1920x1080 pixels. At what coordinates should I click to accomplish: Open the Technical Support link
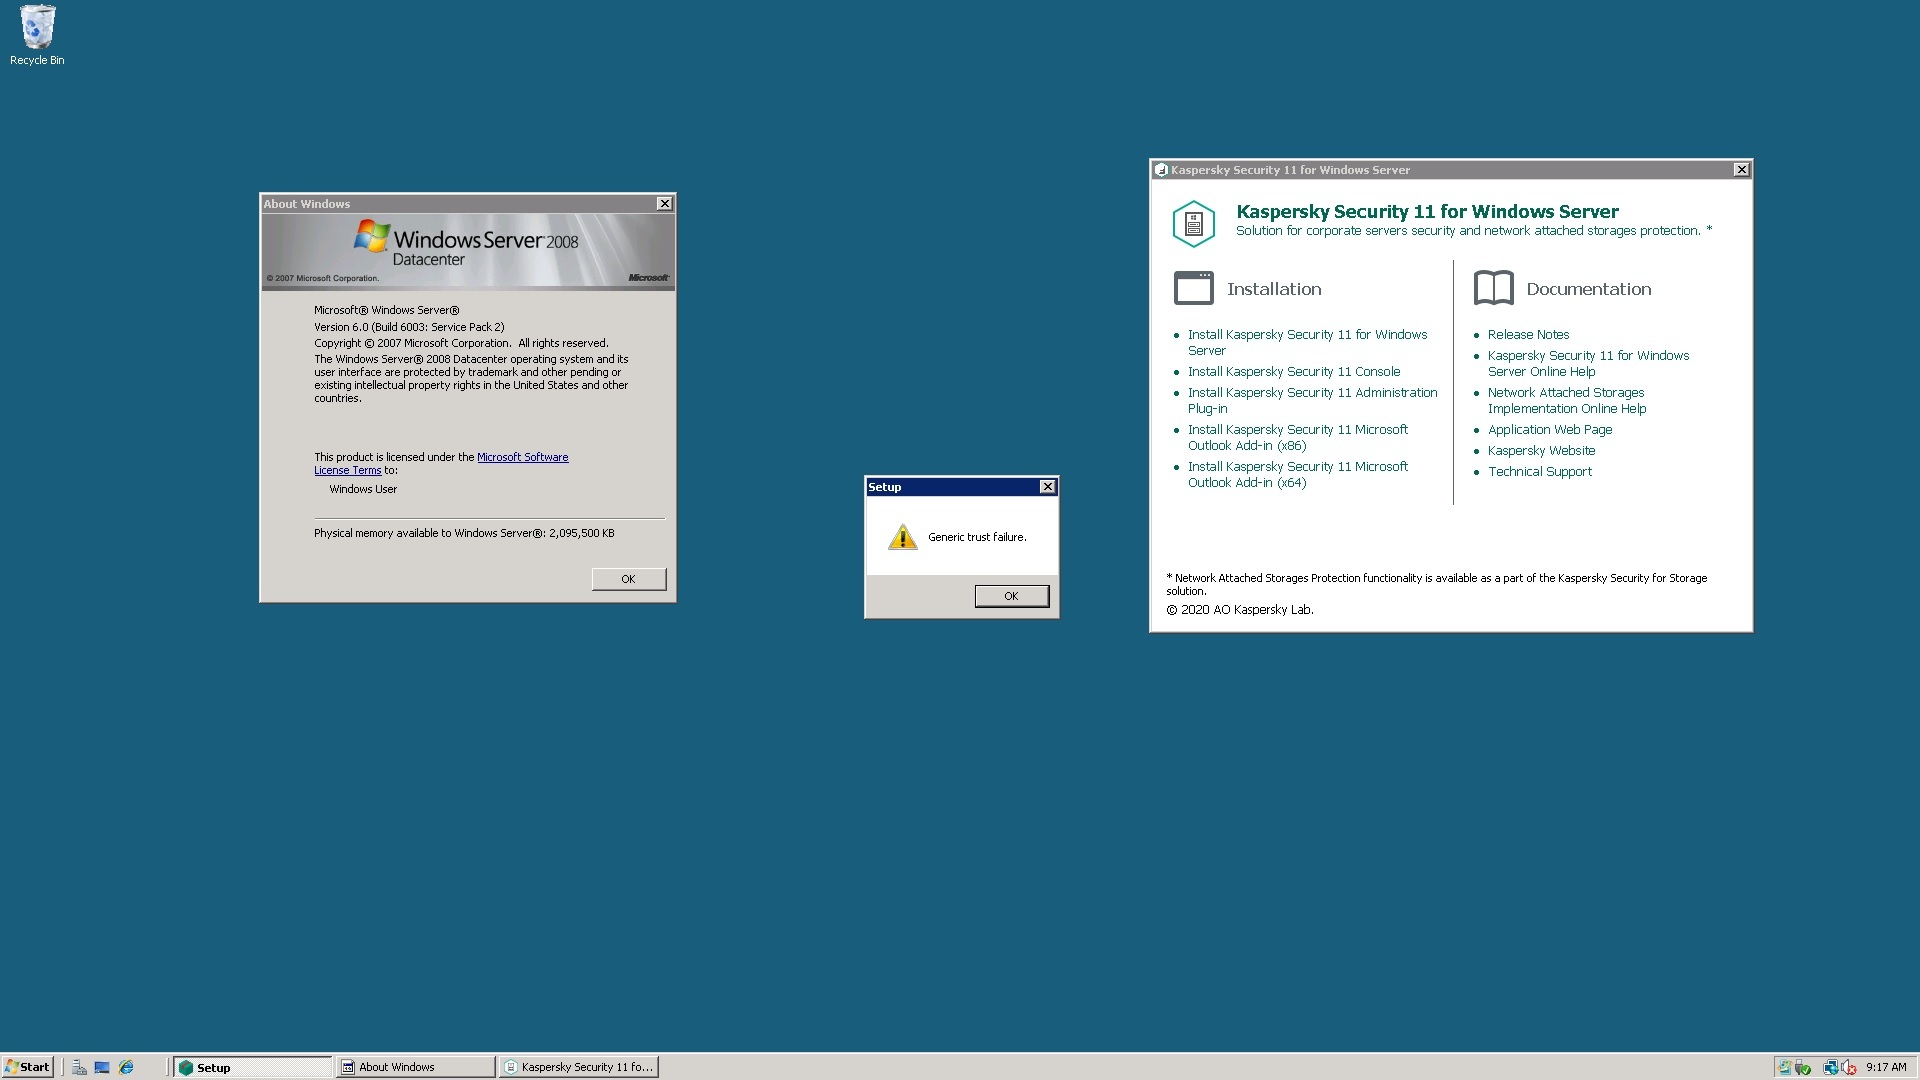1540,471
